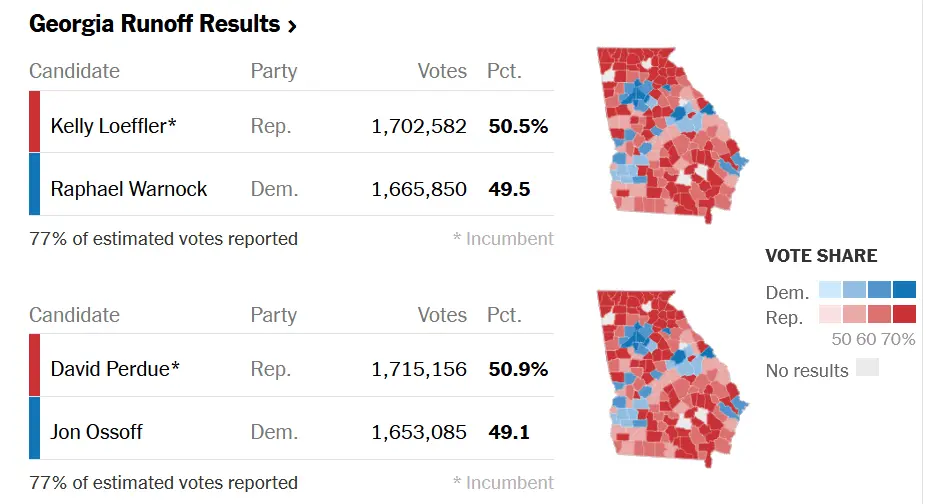The image size is (926, 504).
Task: Click Perdue's 50.9% percentage
Action: pos(518,369)
